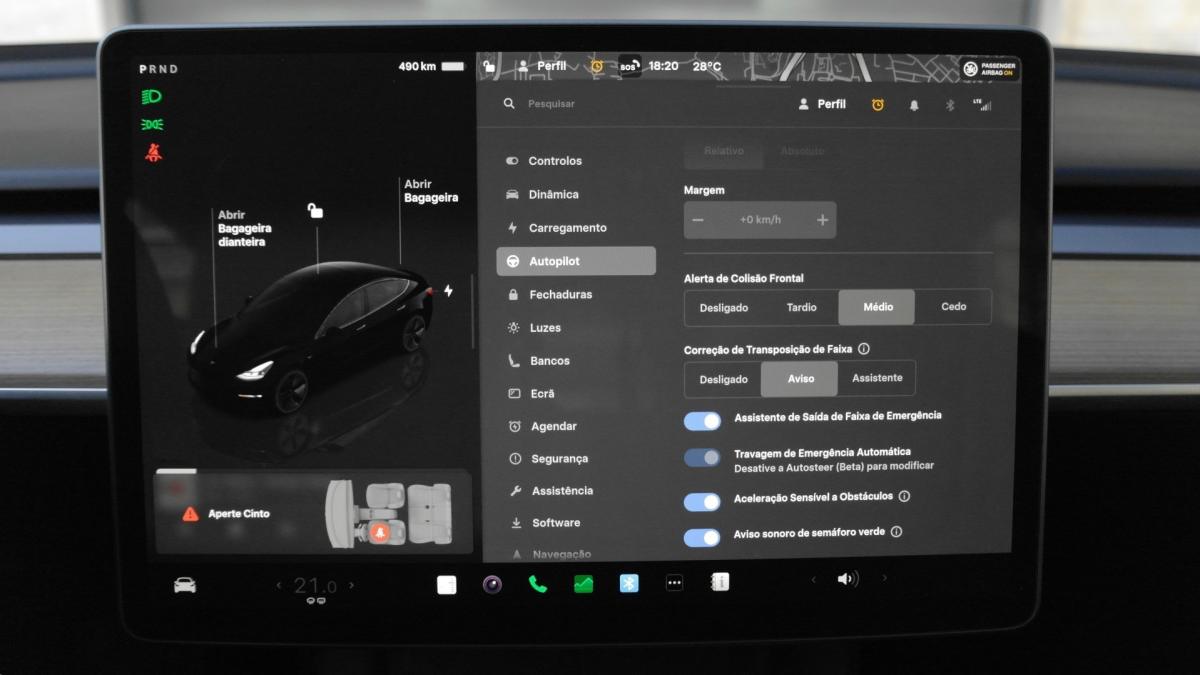
Task: Tap the orange alarm clock in settings header
Action: point(878,105)
